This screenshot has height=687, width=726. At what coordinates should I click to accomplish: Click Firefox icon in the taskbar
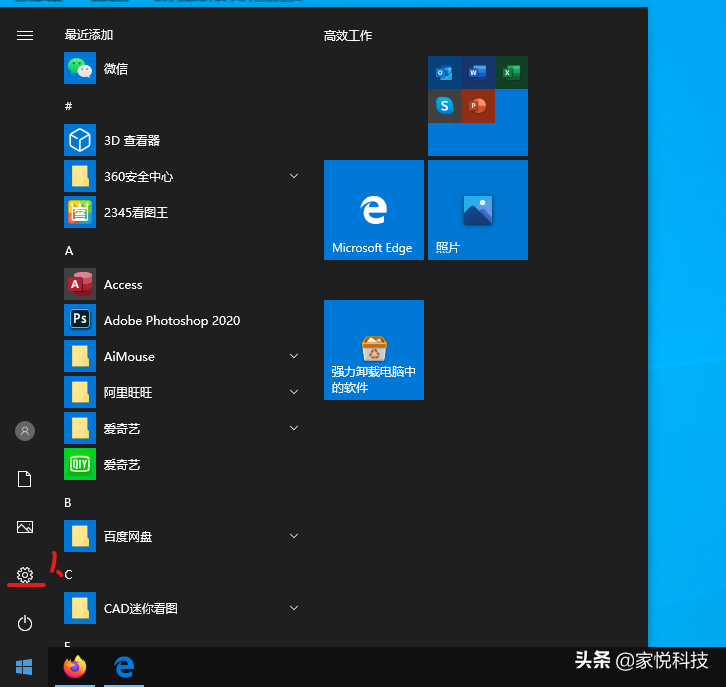pos(75,667)
